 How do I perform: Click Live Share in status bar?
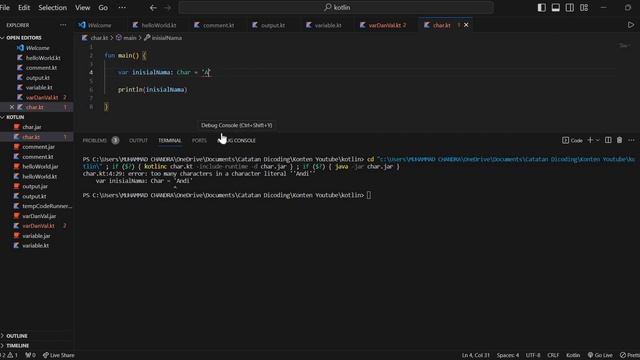[x=58, y=355]
